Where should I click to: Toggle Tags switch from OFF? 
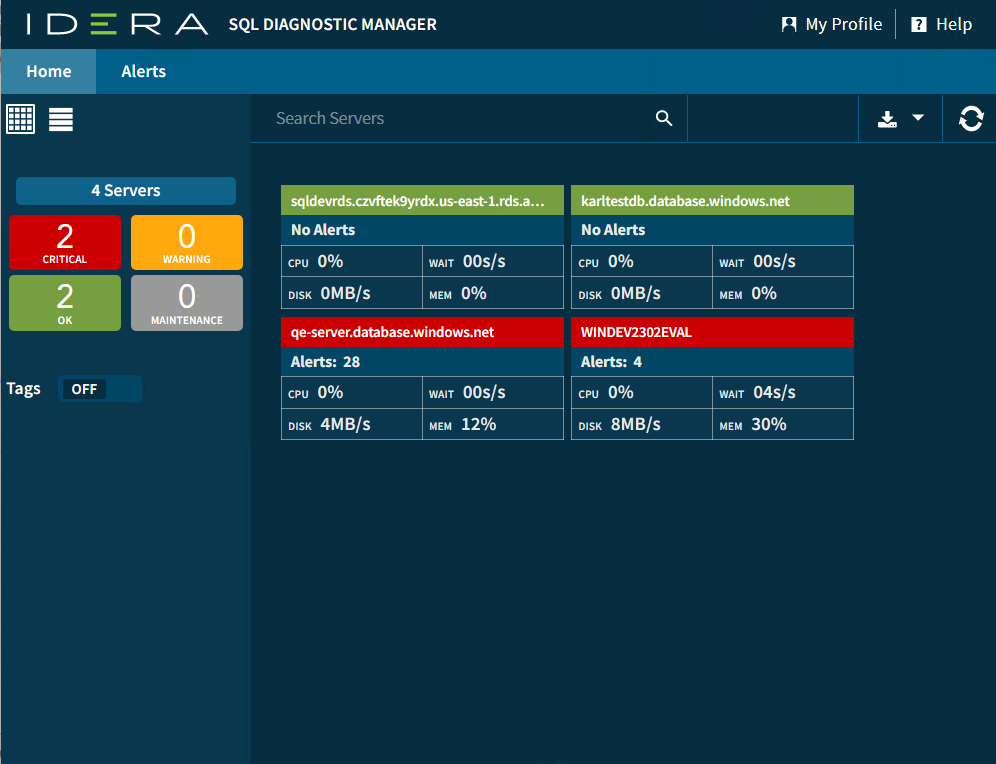click(x=100, y=389)
